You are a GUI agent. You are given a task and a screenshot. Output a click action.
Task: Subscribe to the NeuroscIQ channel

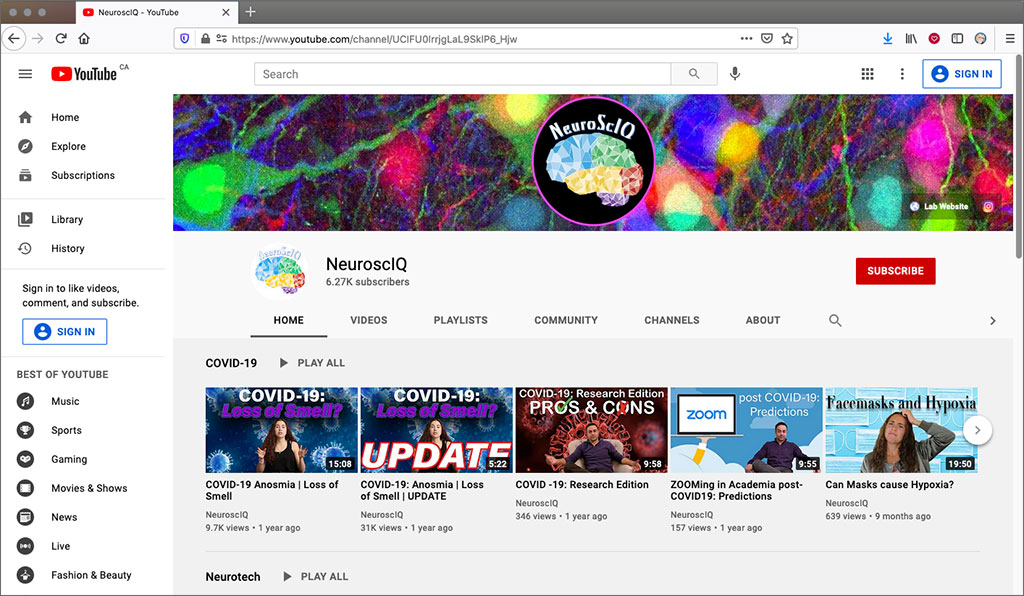tap(895, 271)
